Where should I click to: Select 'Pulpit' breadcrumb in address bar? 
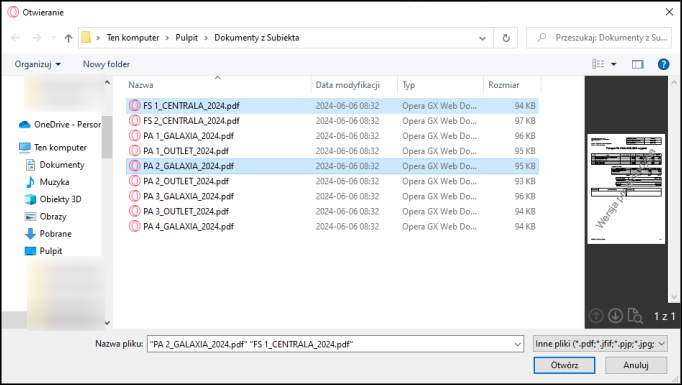tap(187, 37)
